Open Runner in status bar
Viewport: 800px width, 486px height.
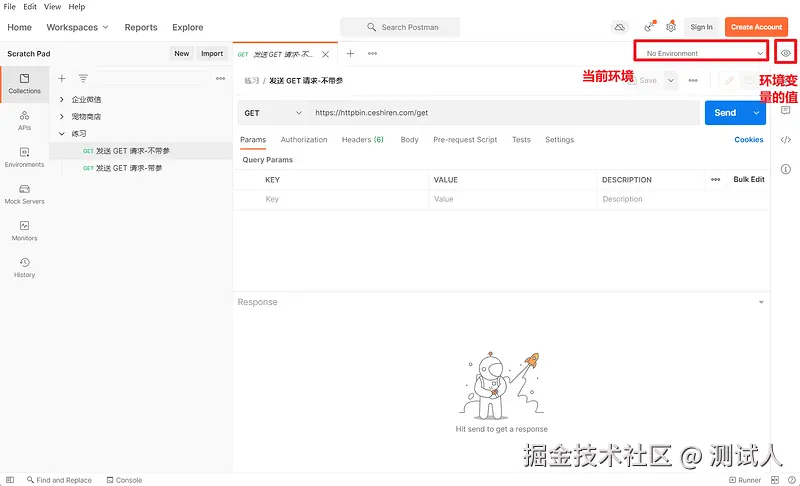[x=745, y=480]
